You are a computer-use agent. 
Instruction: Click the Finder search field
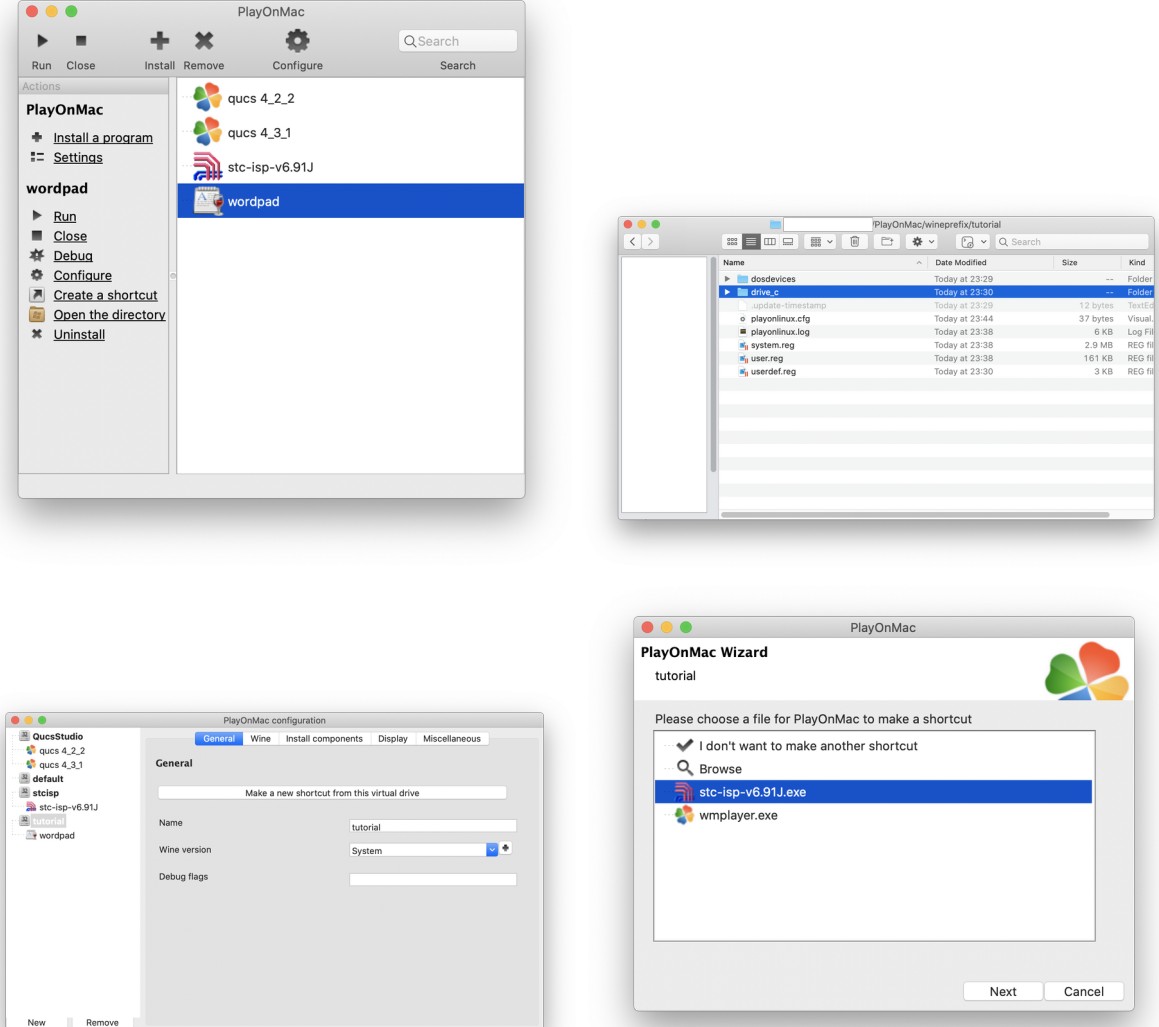(x=1072, y=242)
